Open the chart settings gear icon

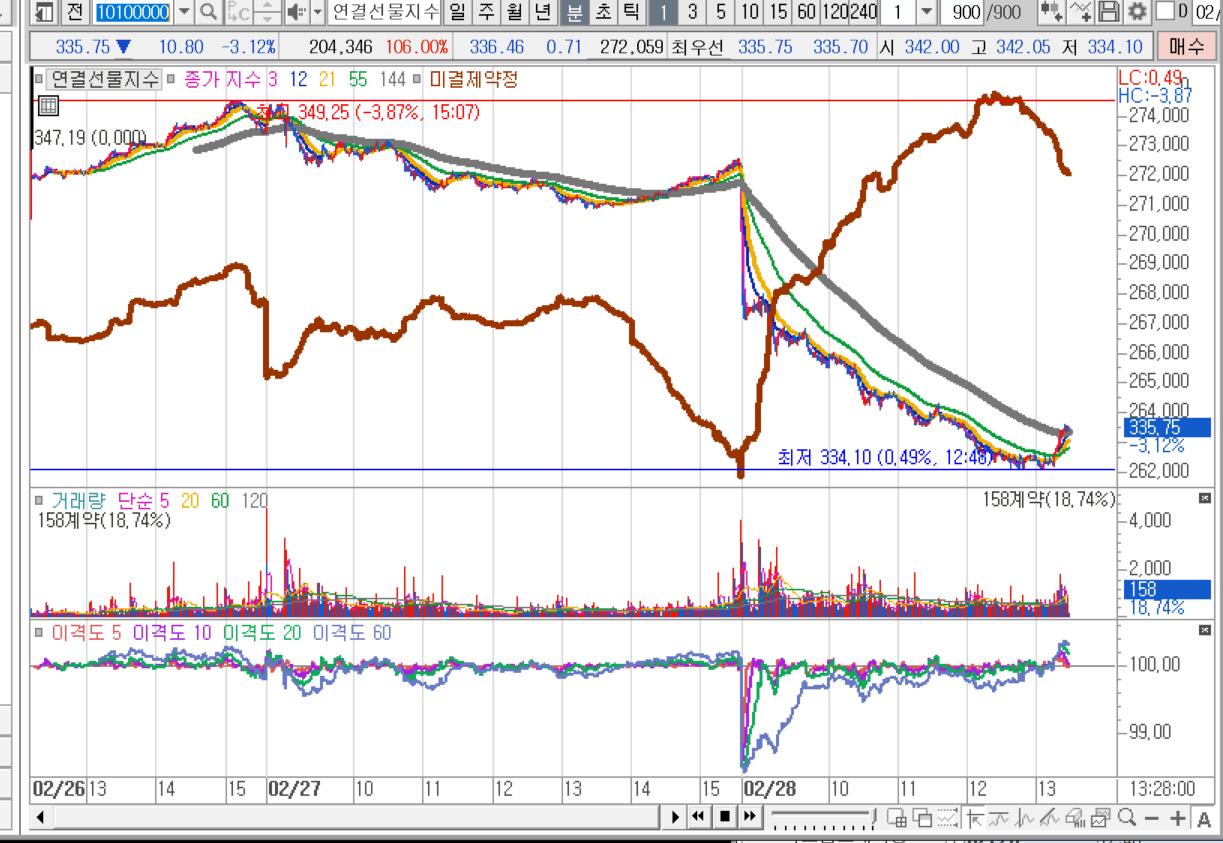click(x=1137, y=12)
